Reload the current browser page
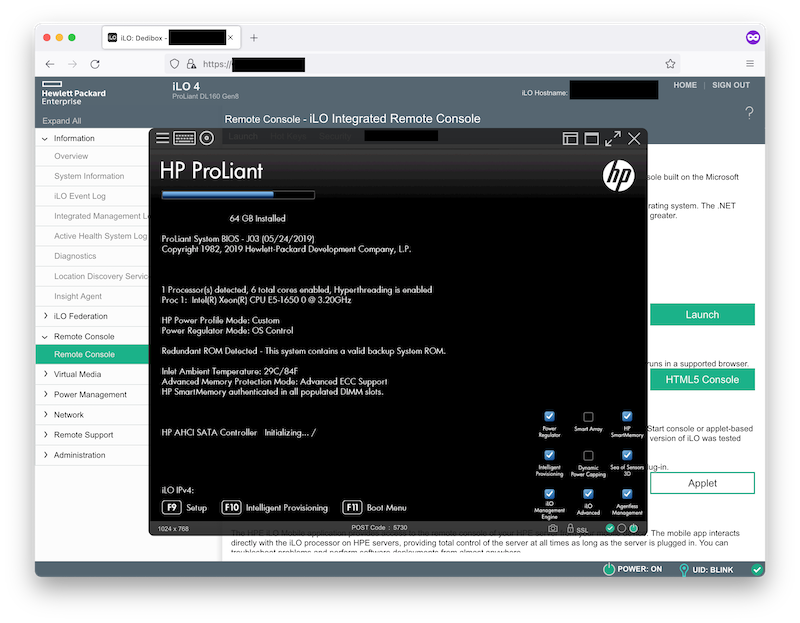 tap(95, 64)
